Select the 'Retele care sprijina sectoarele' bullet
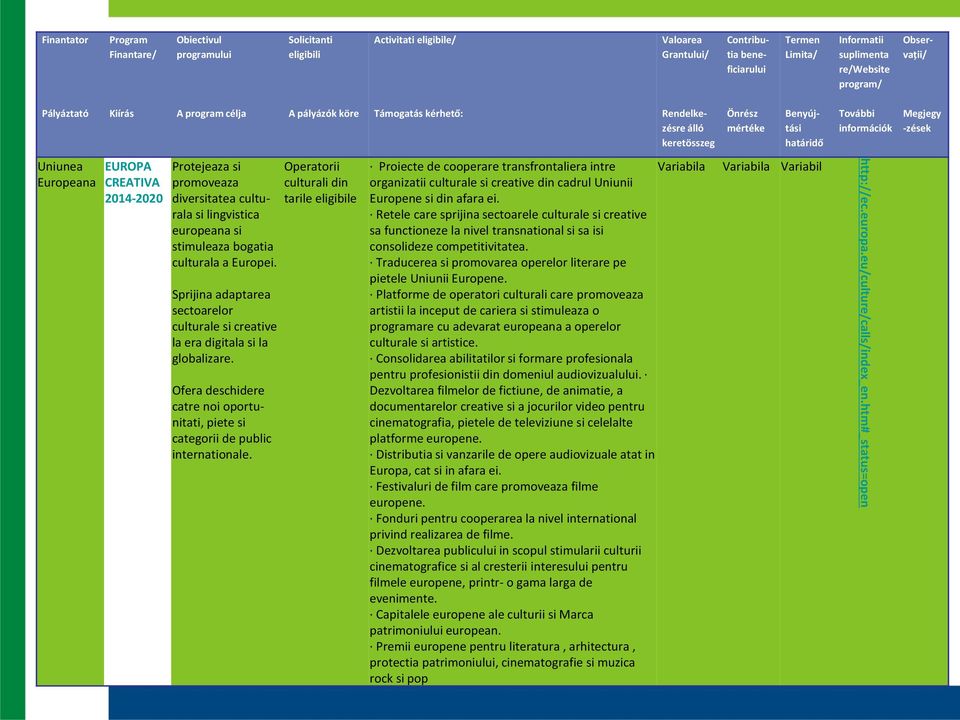This screenshot has height=720, width=960. (508, 231)
